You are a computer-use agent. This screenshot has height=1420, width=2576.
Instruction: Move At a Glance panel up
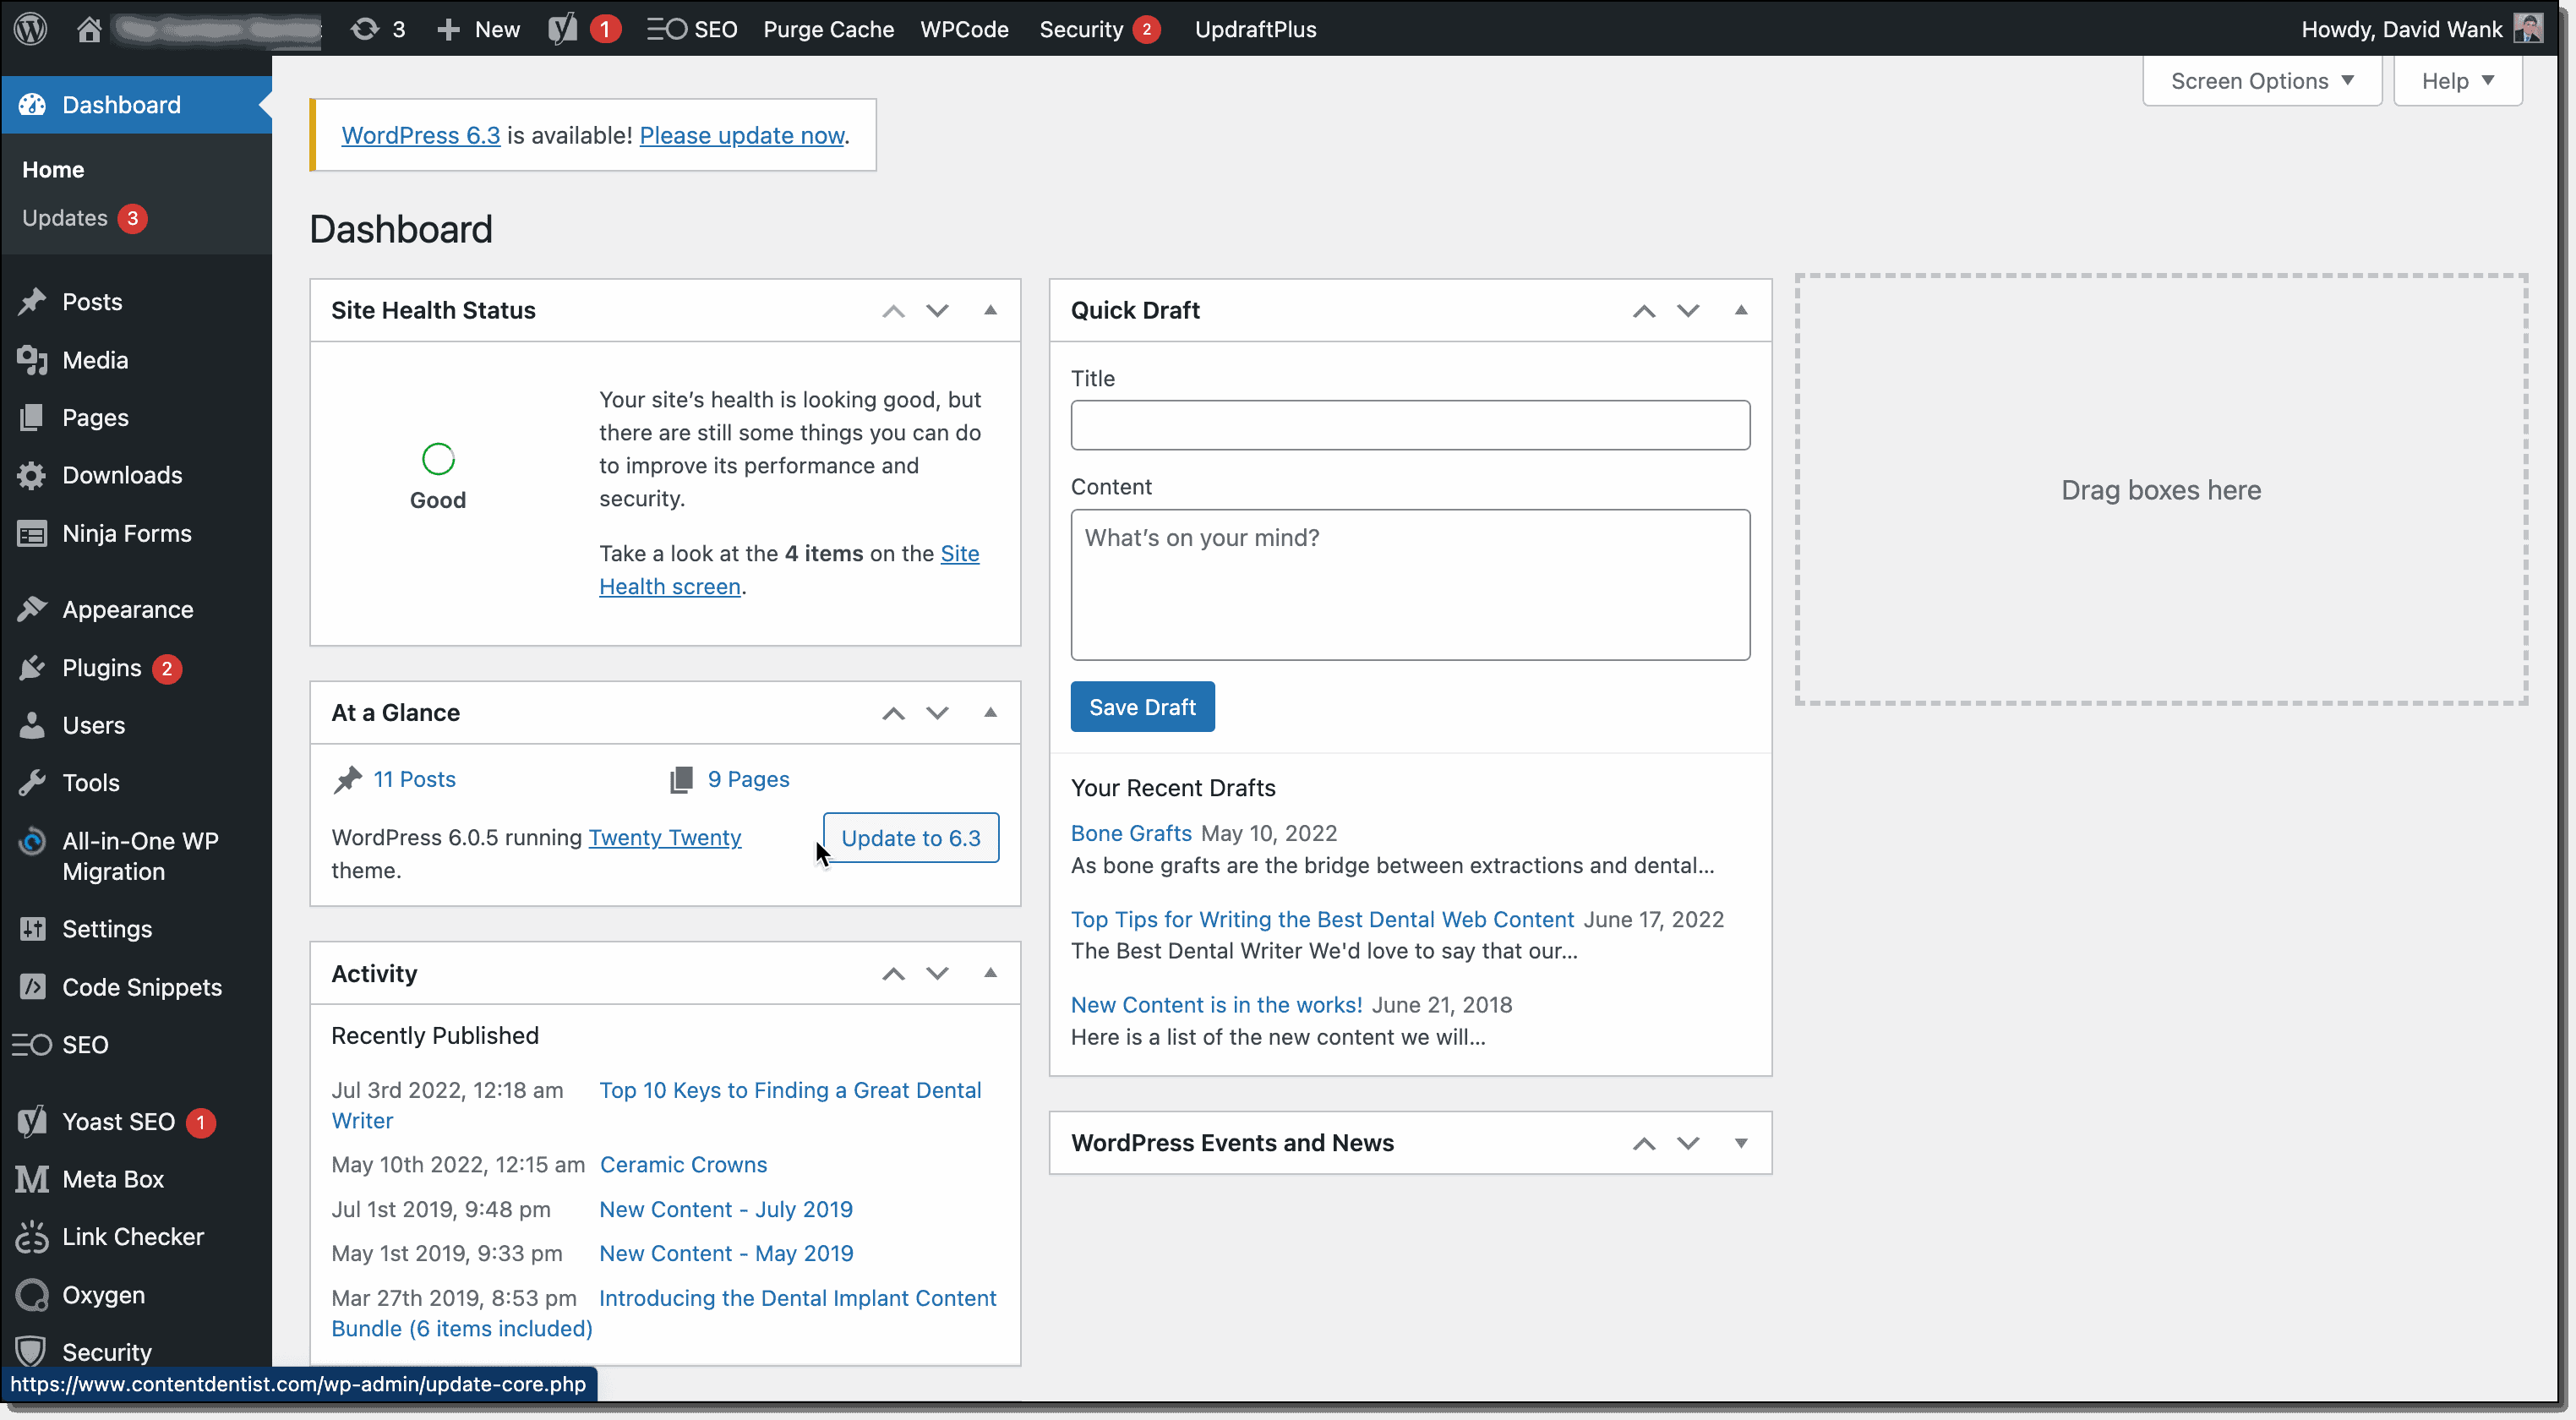coord(893,713)
